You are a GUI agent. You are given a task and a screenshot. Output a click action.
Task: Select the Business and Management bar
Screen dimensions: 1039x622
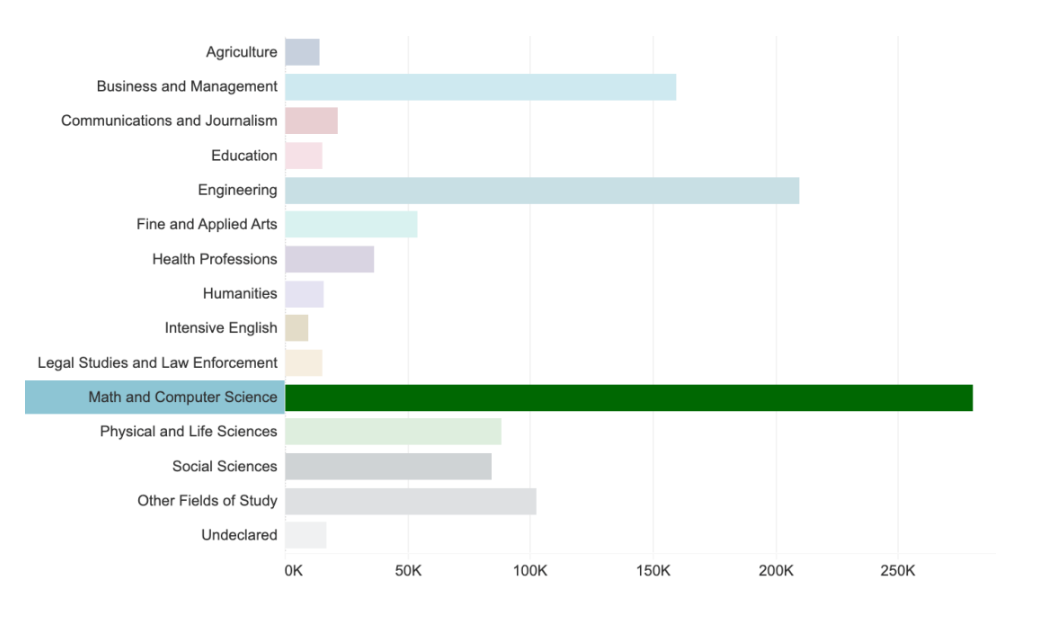(480, 87)
